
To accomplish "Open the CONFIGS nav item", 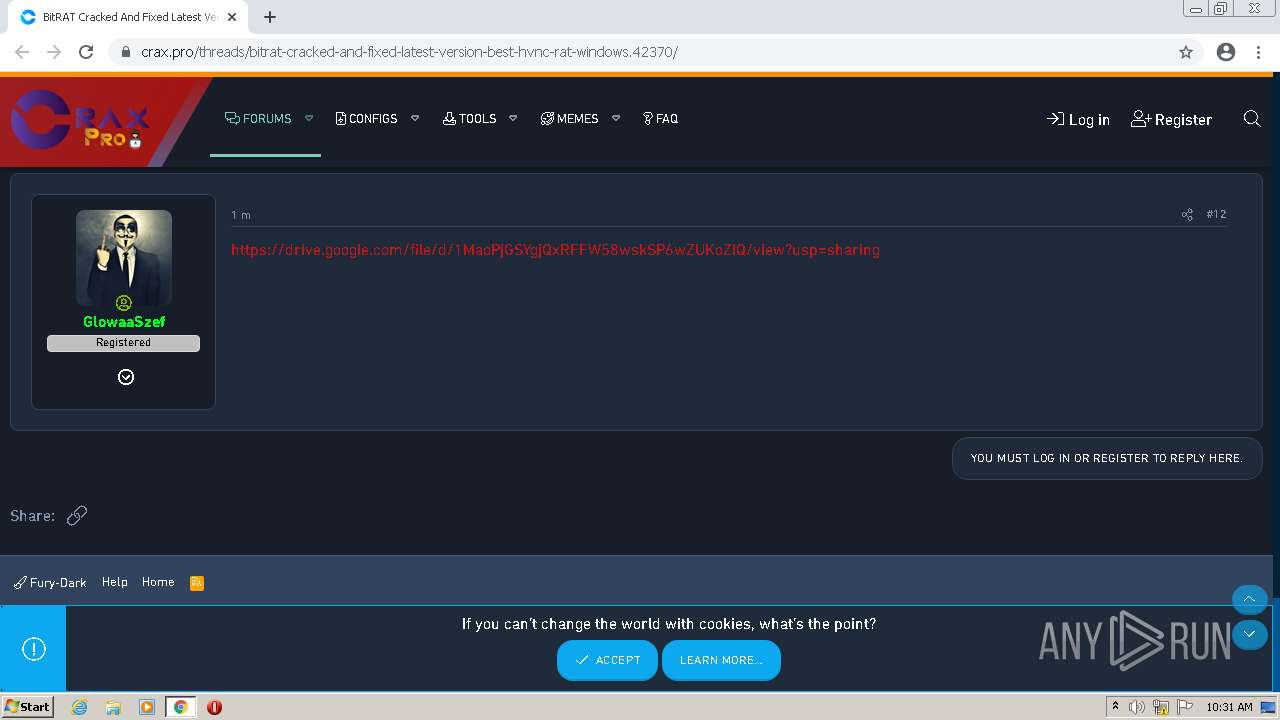I will click(x=366, y=118).
